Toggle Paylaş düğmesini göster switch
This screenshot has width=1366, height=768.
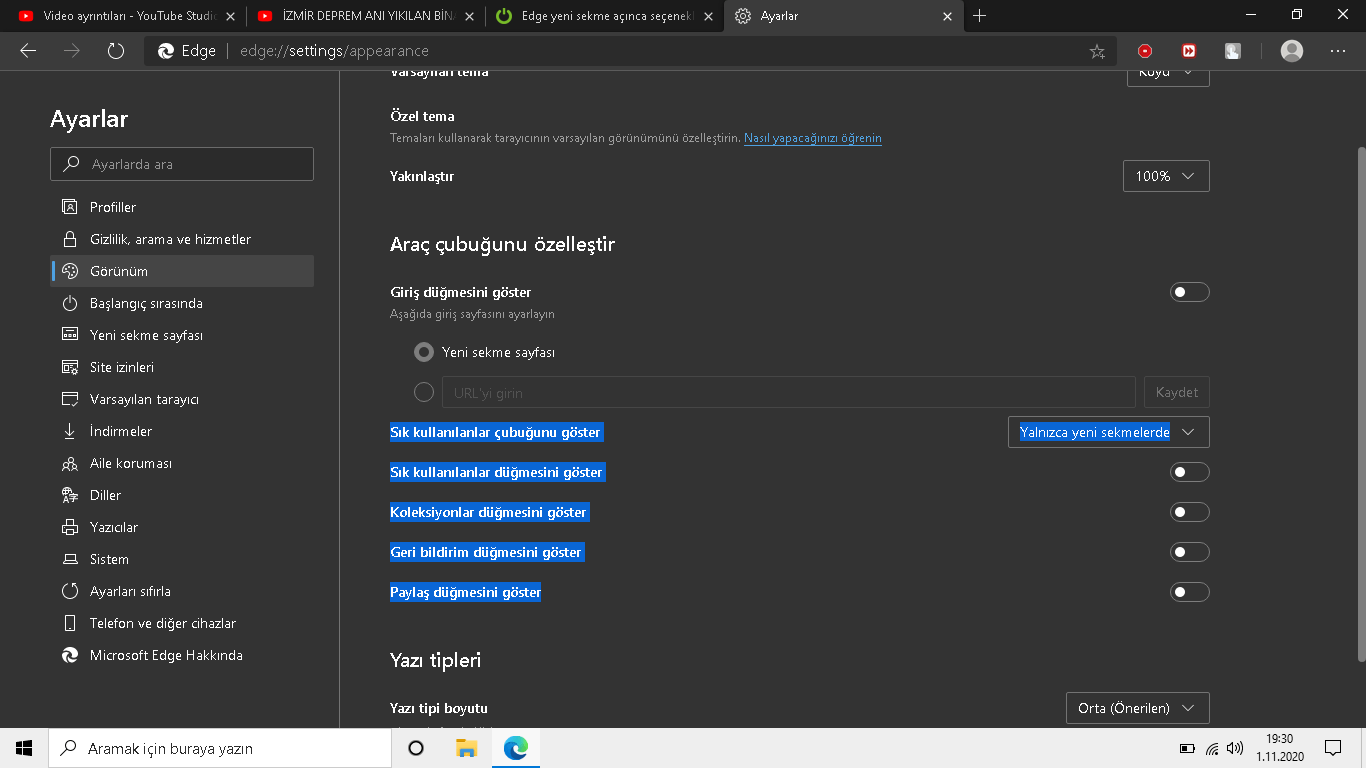(x=1190, y=592)
